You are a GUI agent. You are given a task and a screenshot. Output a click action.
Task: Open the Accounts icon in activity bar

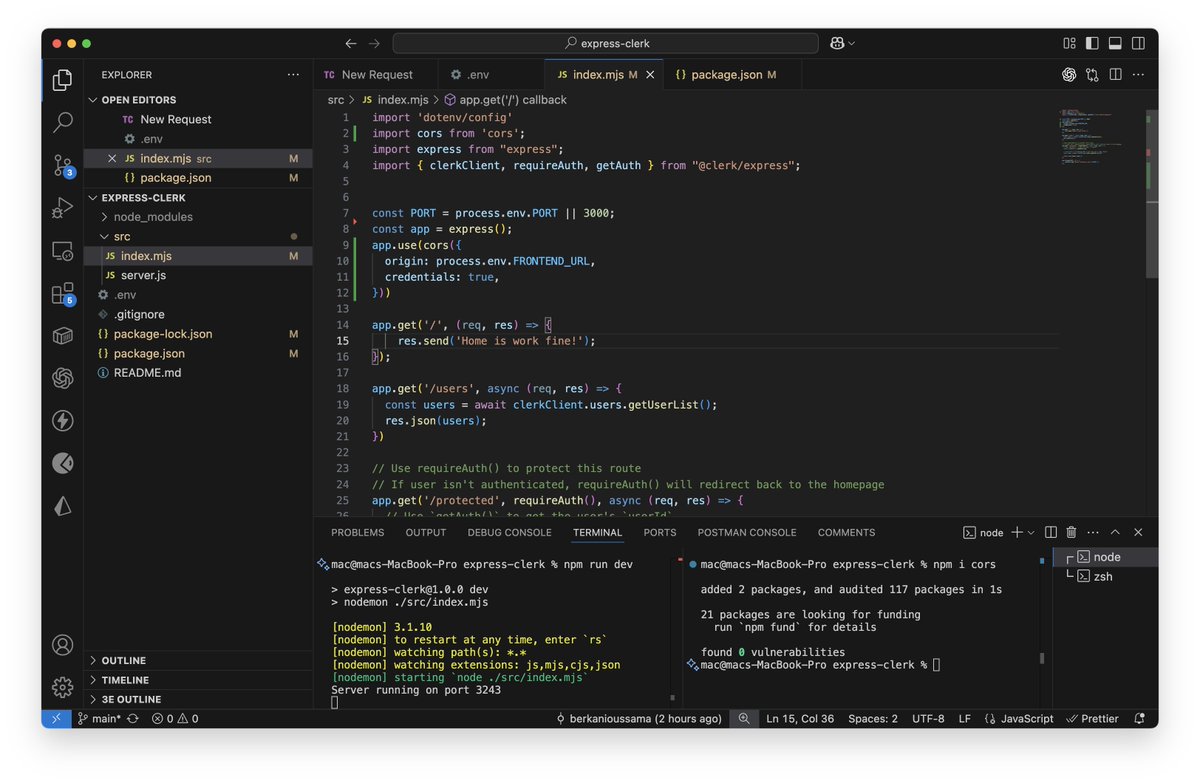point(62,645)
